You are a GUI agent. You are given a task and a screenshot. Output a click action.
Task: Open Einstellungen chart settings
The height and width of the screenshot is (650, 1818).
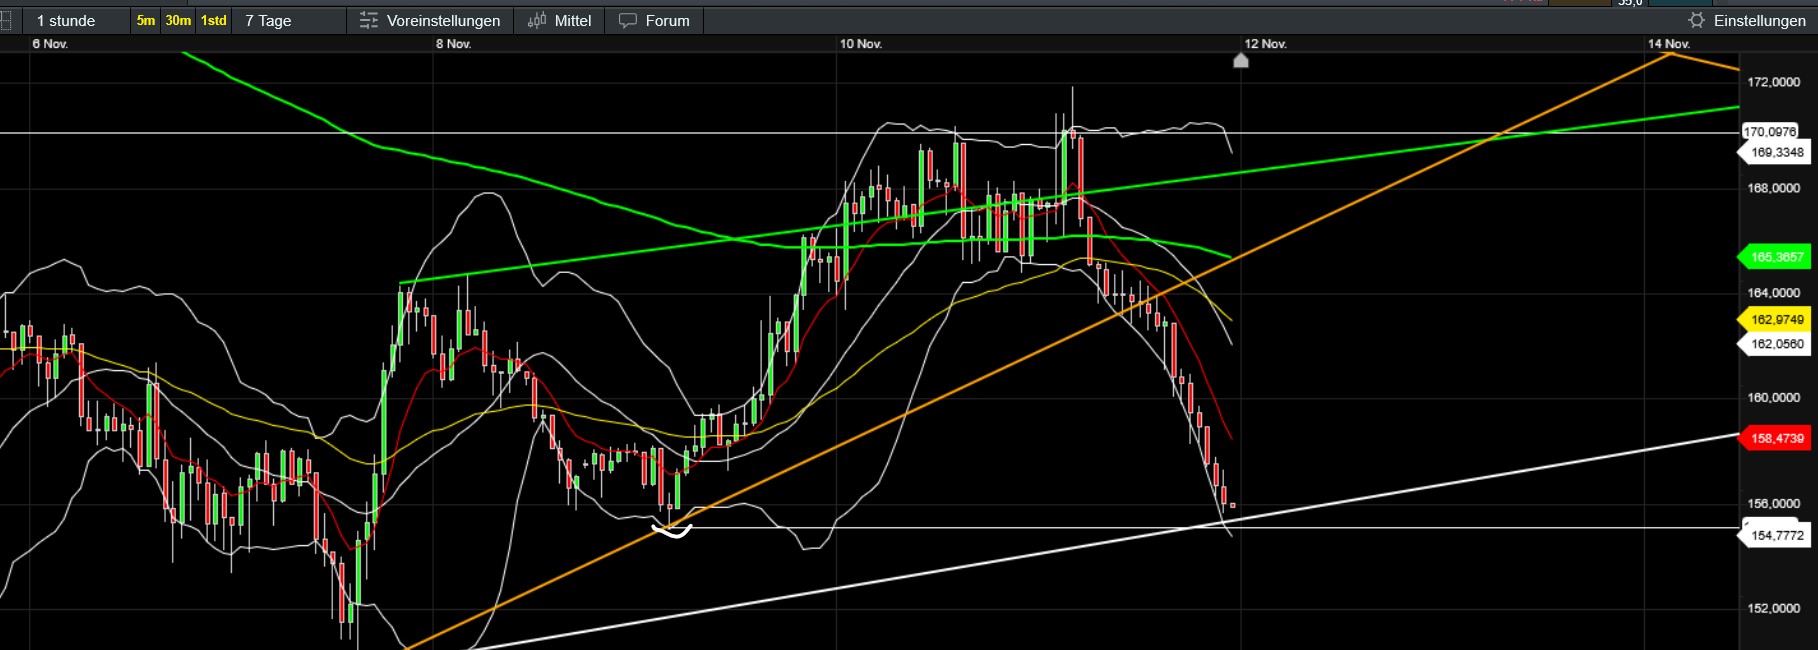coord(1759,21)
